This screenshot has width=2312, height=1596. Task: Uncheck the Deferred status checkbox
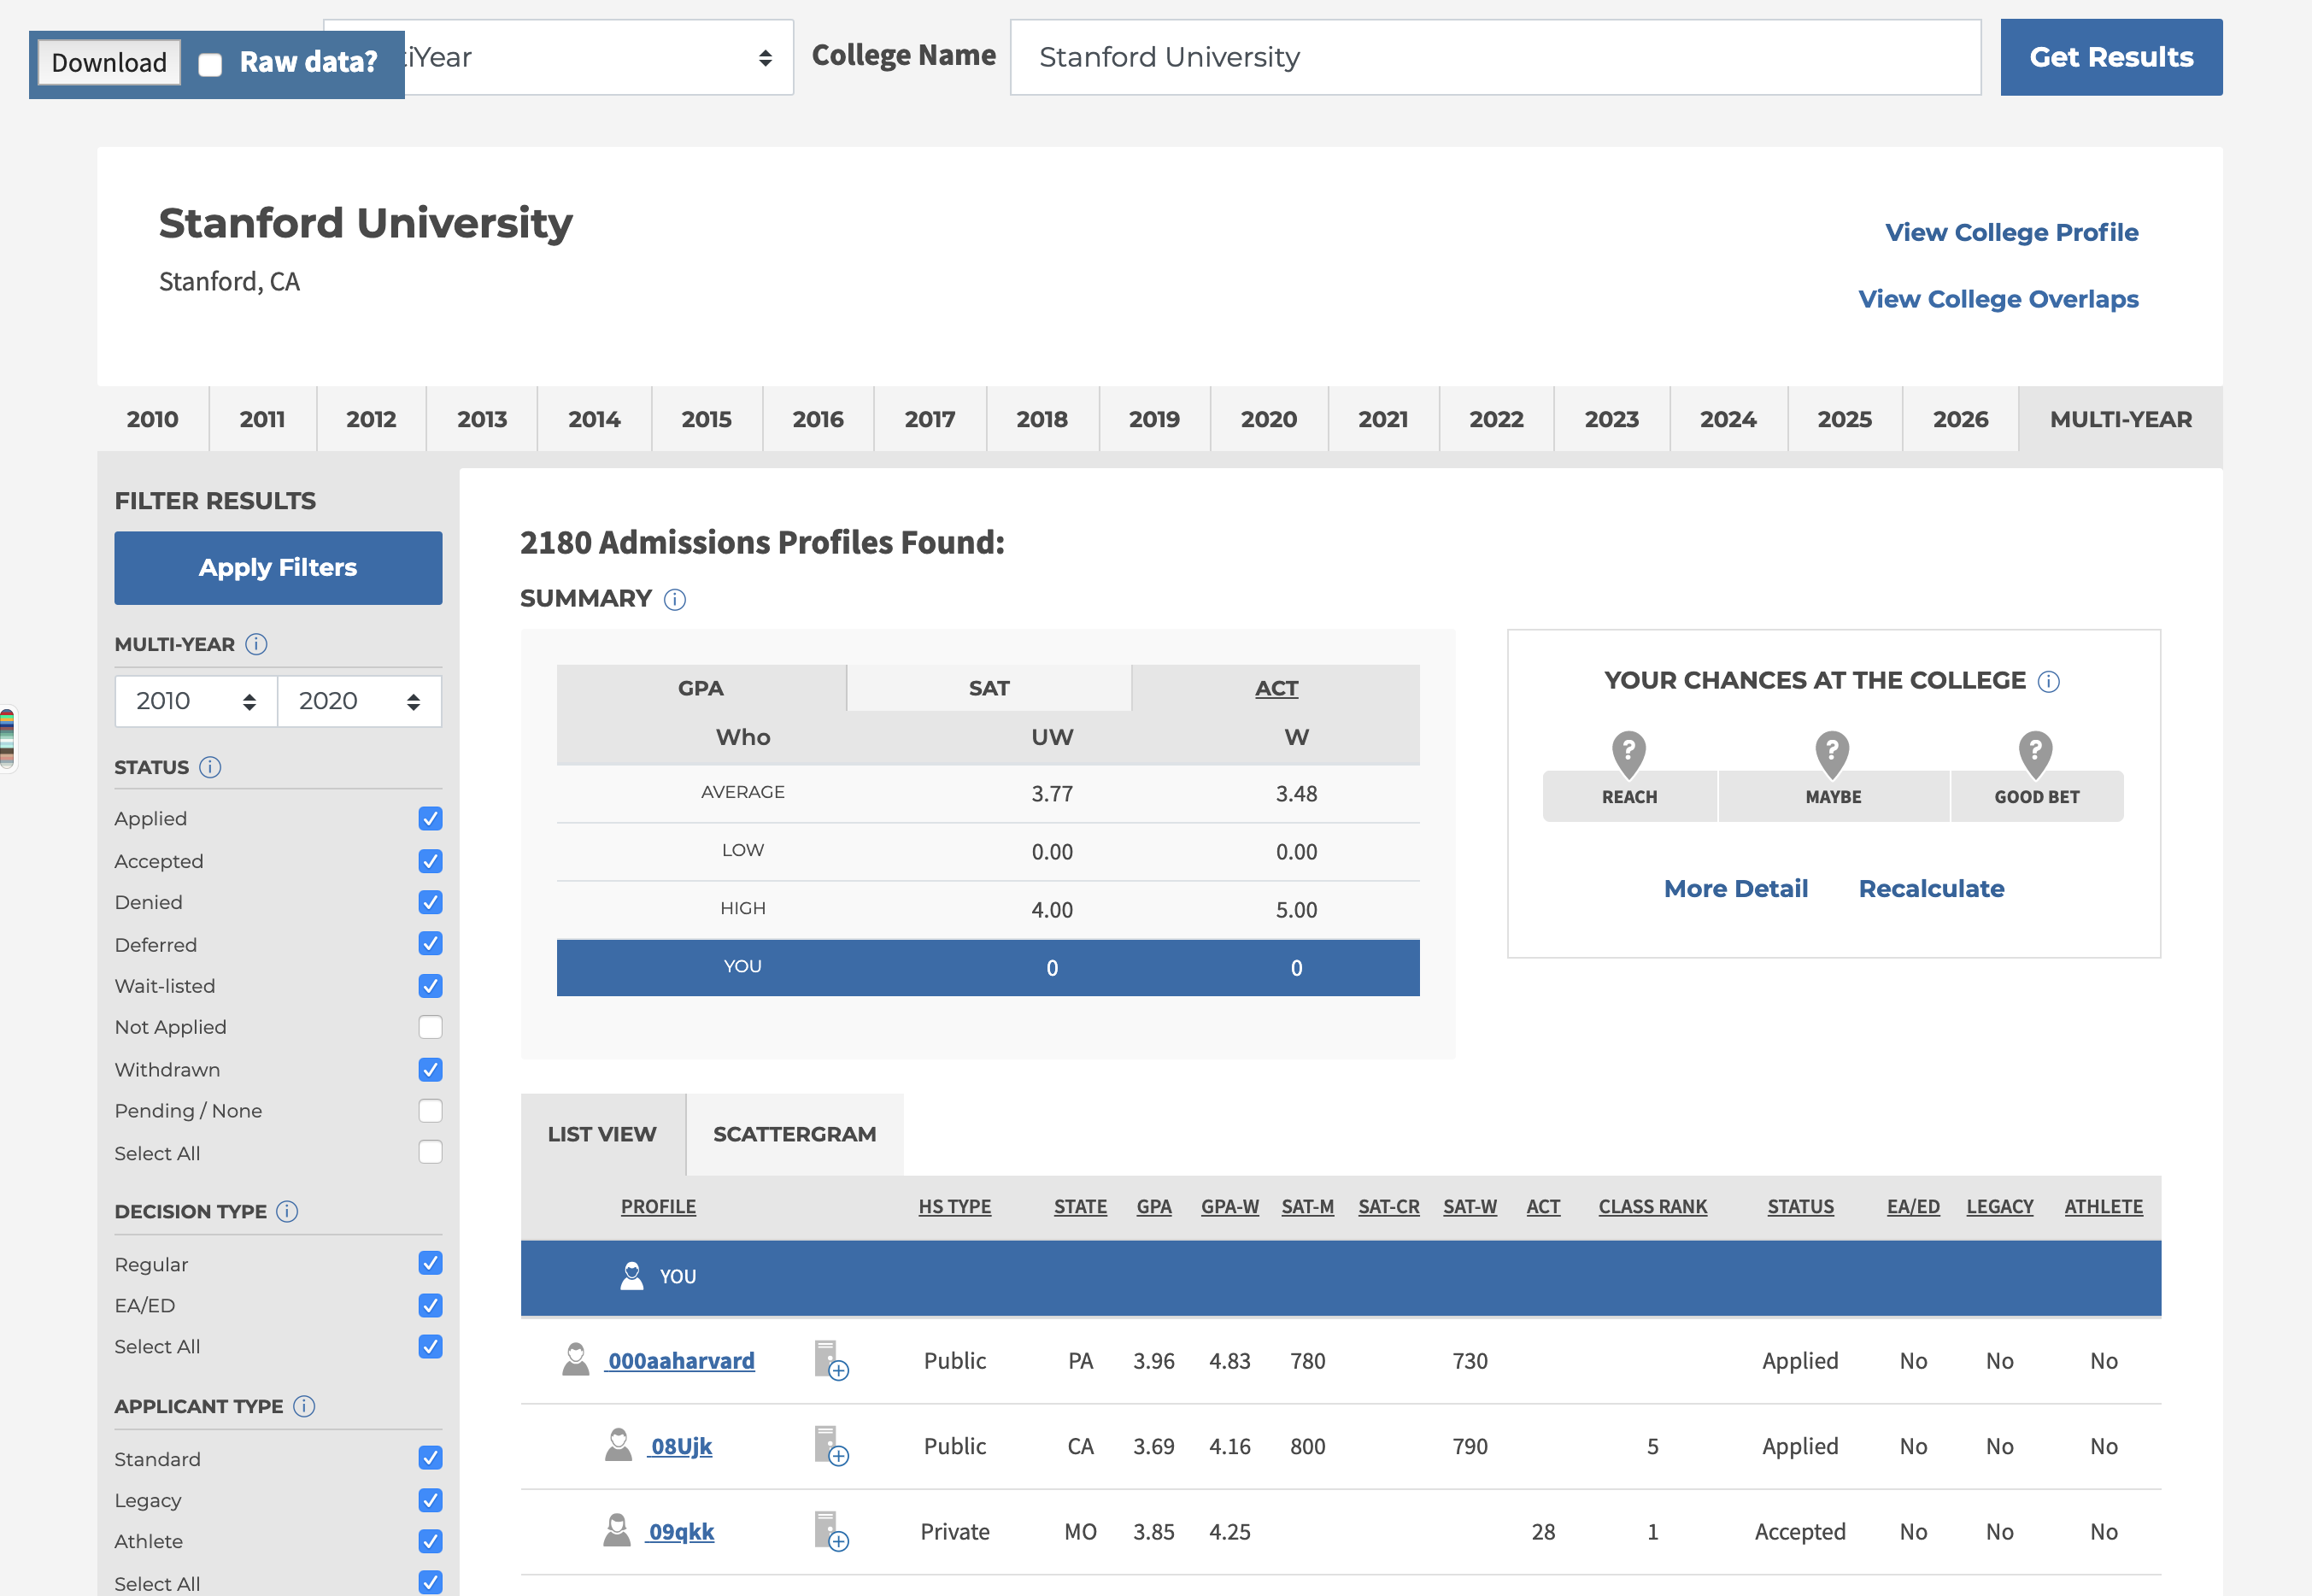tap(430, 944)
